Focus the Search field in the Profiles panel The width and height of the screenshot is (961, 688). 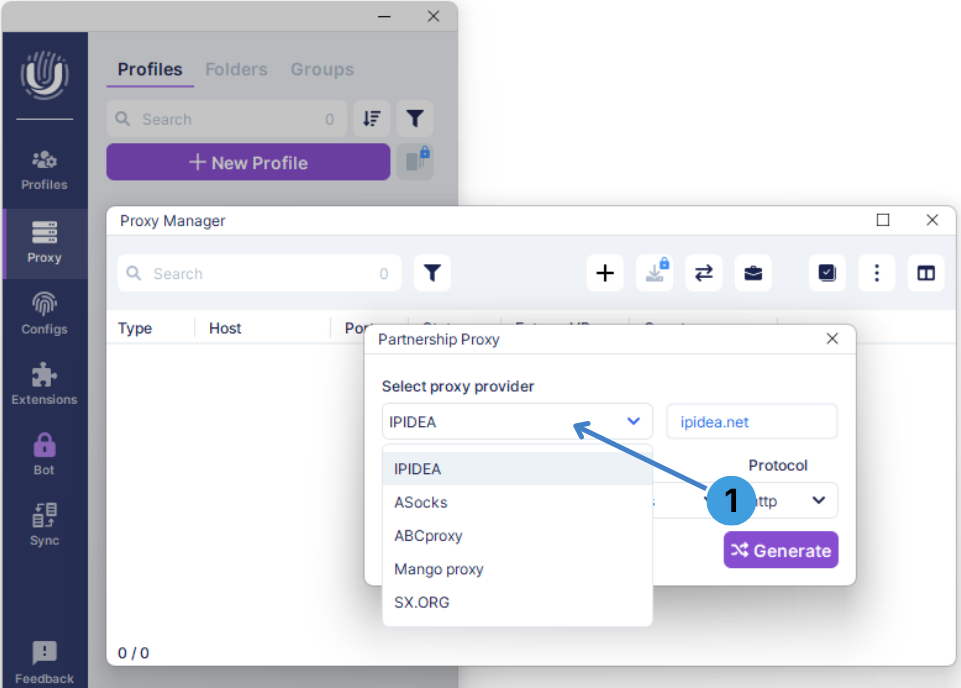point(227,119)
